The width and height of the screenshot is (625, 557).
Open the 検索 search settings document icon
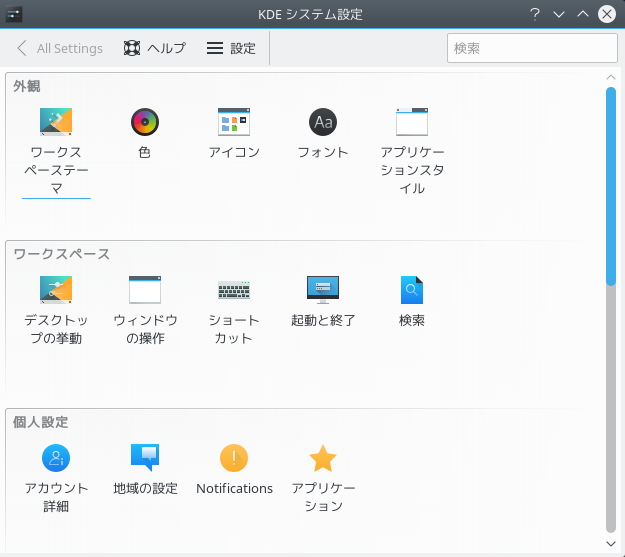pyautogui.click(x=412, y=290)
